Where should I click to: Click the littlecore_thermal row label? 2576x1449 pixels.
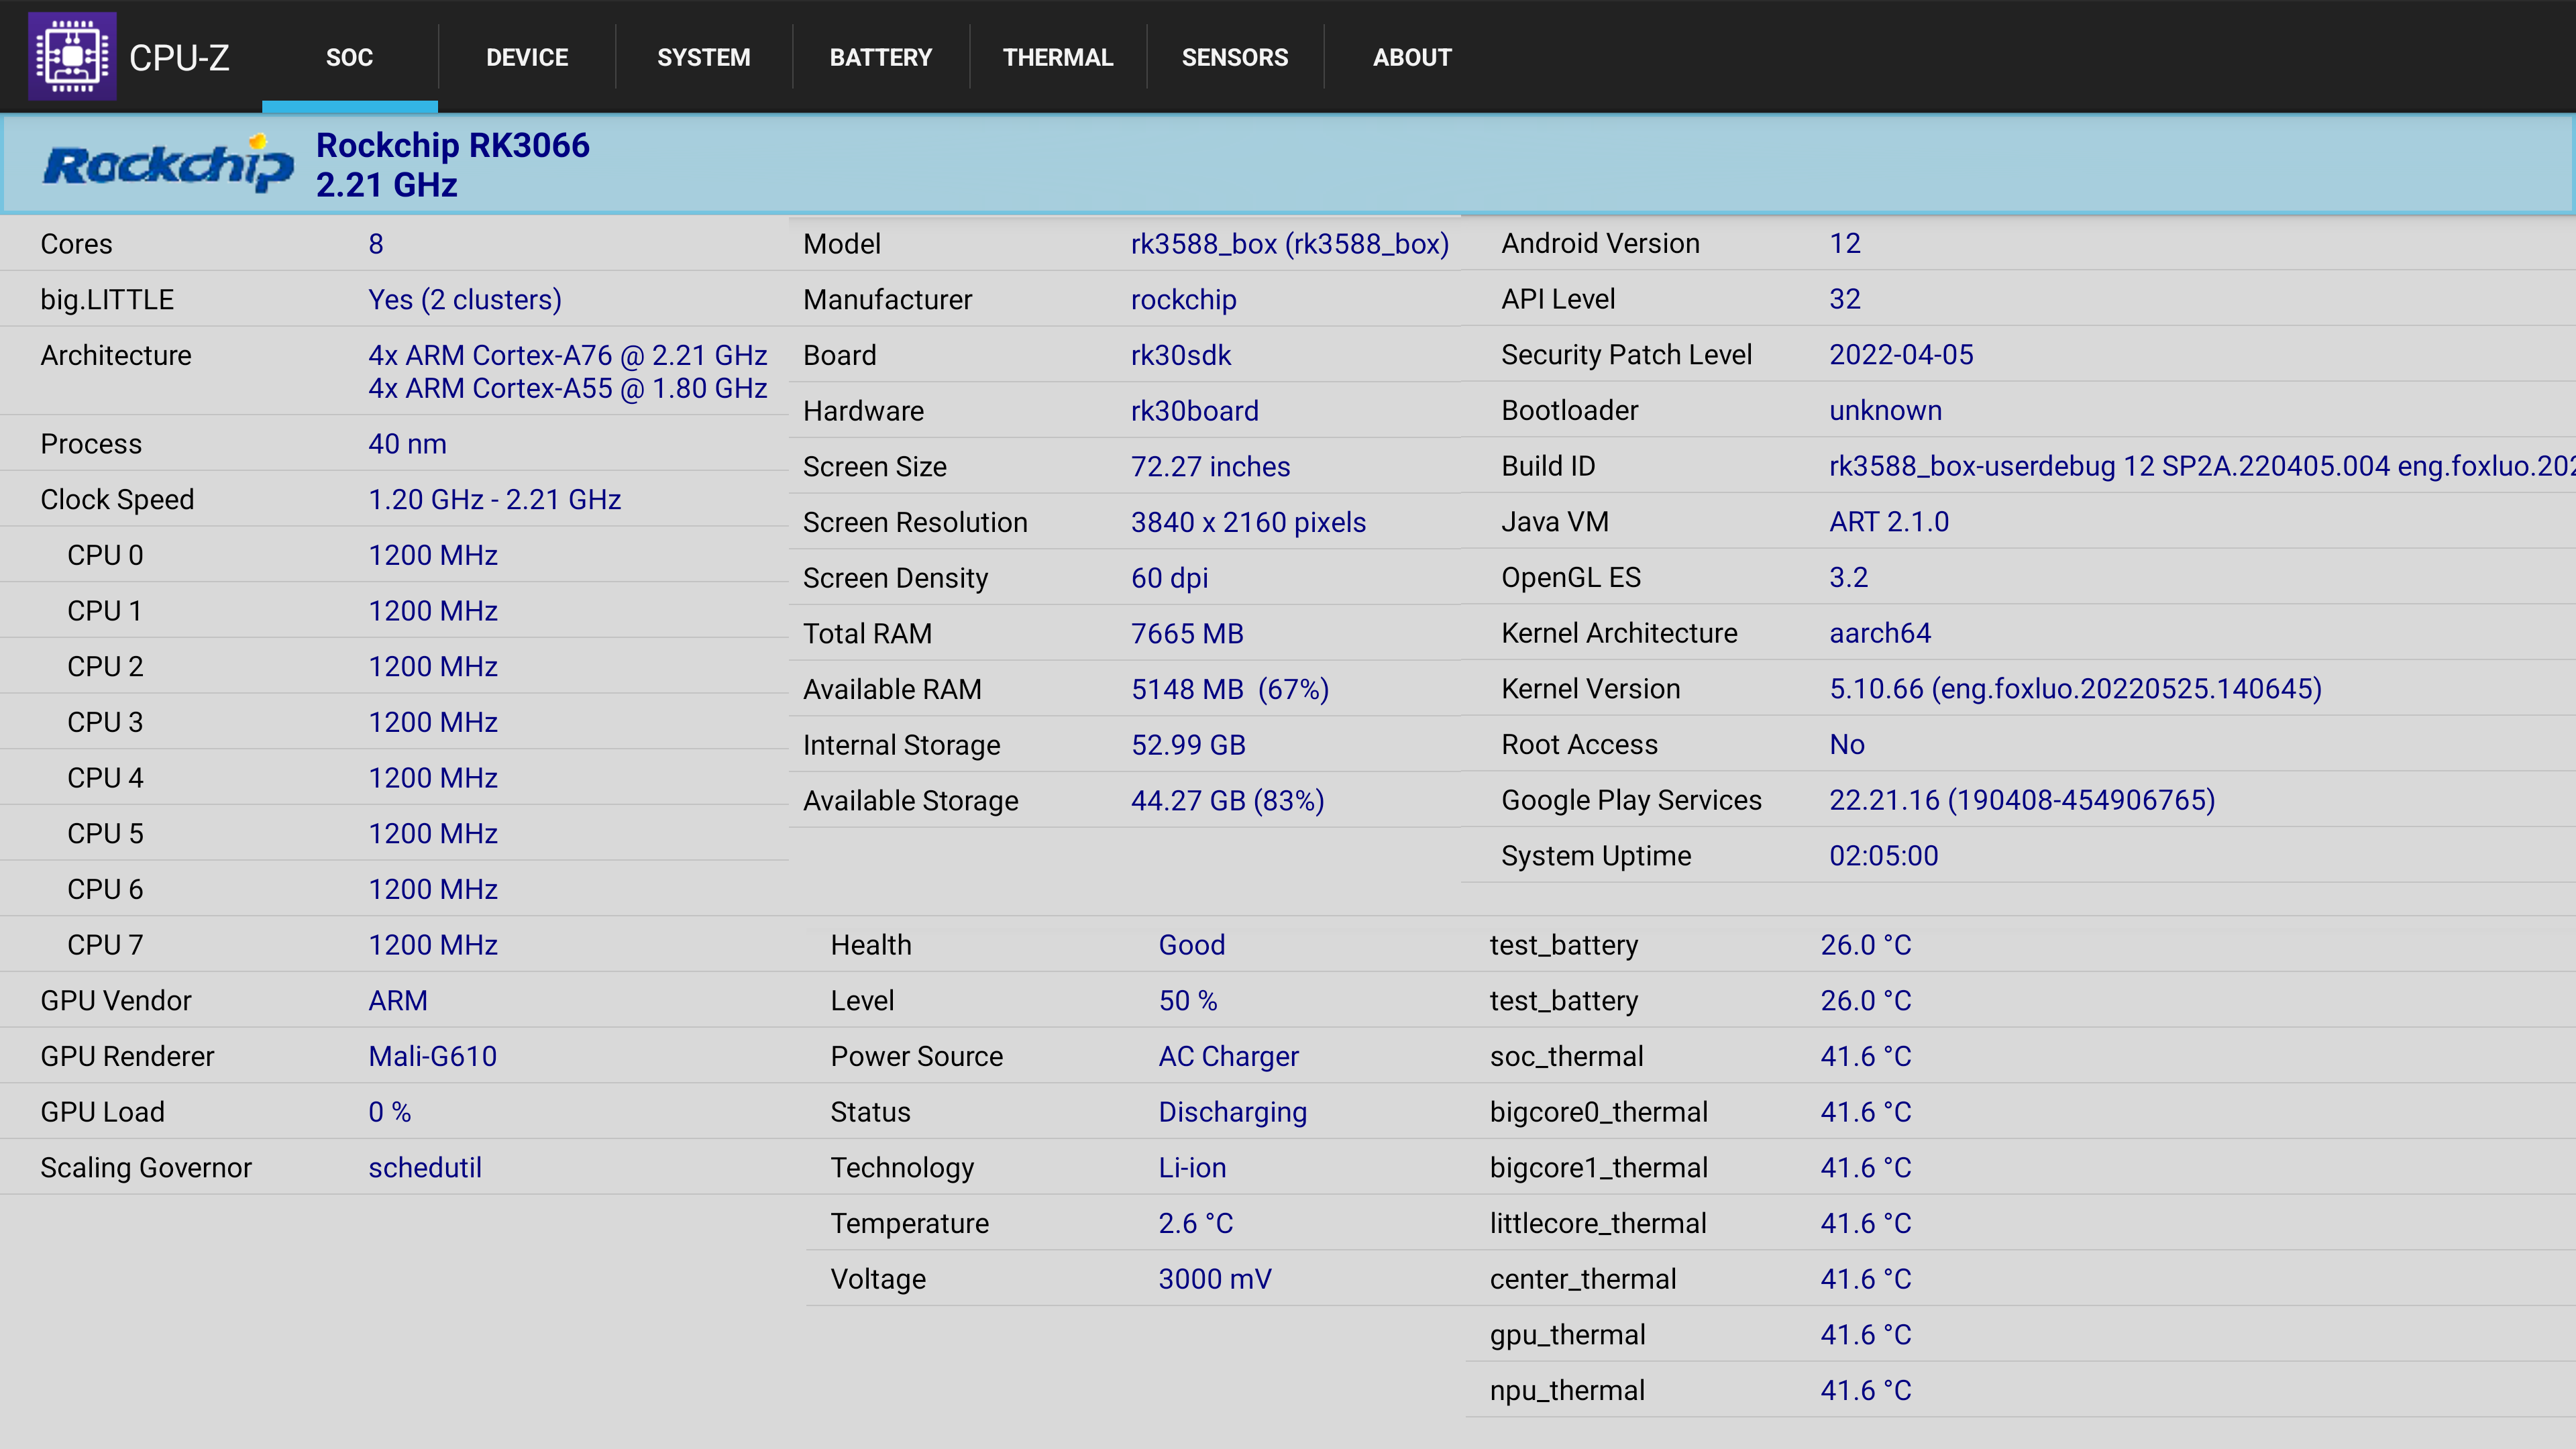coord(1598,1224)
